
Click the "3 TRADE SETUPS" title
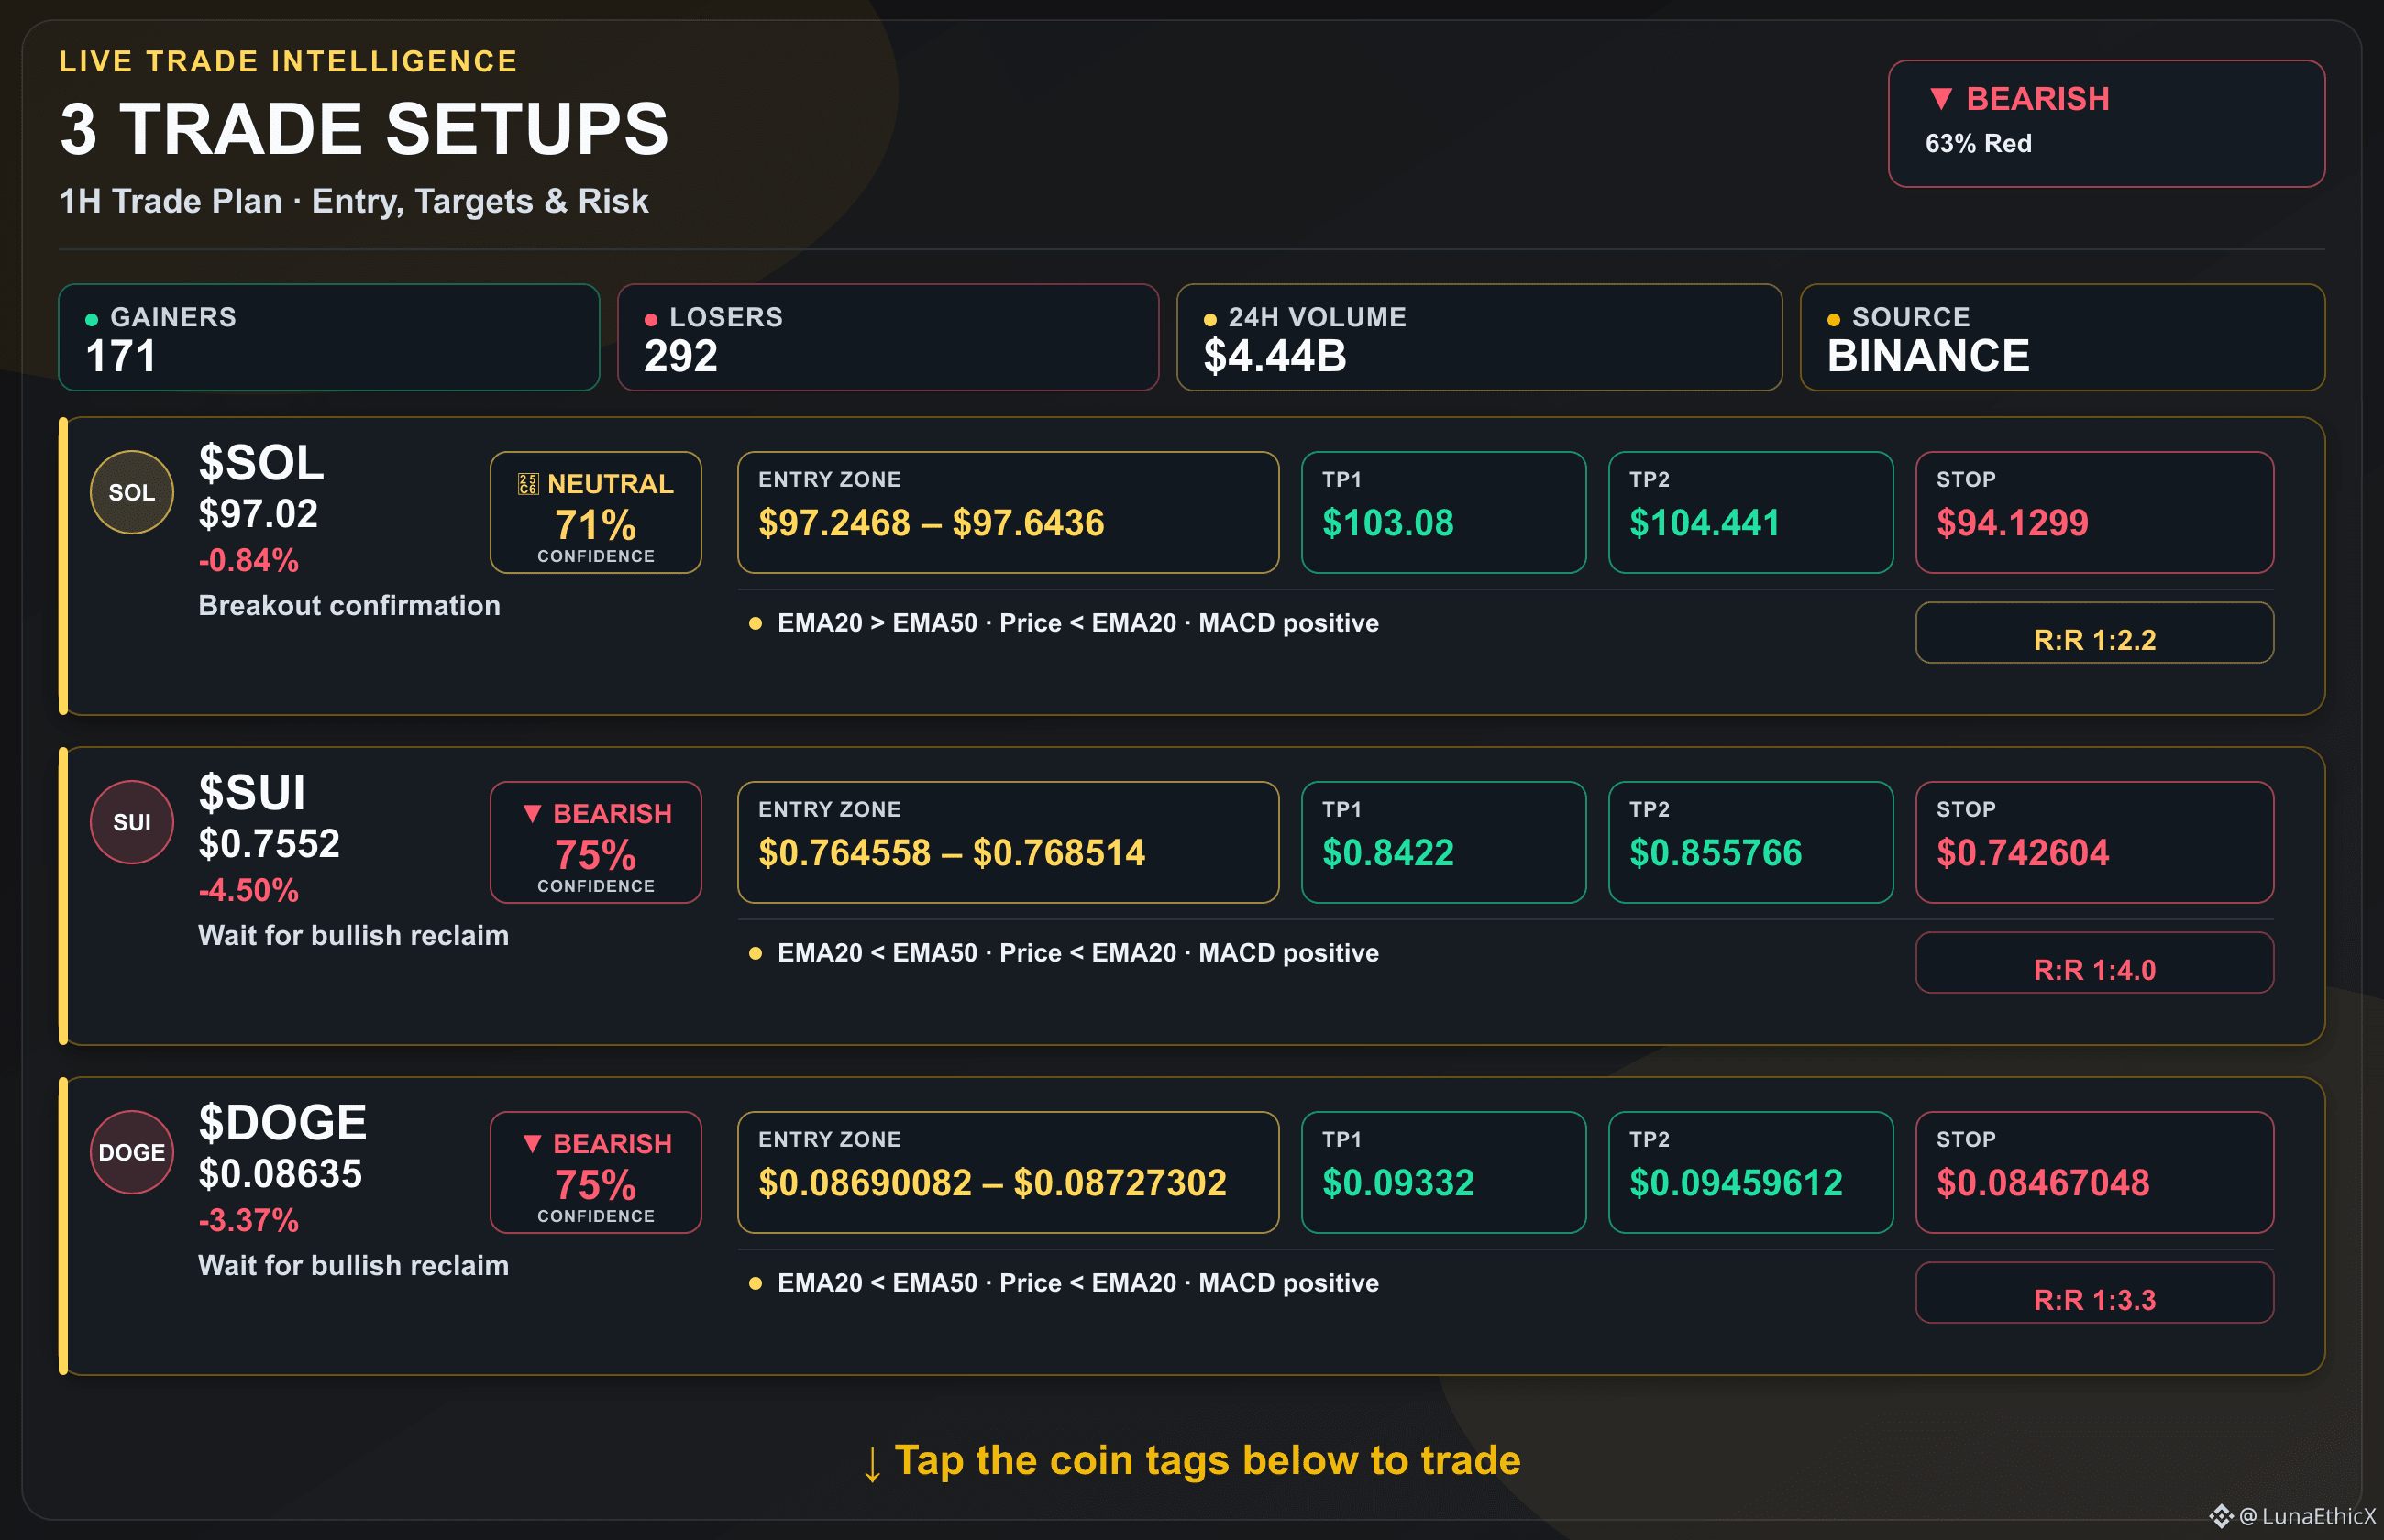[364, 129]
